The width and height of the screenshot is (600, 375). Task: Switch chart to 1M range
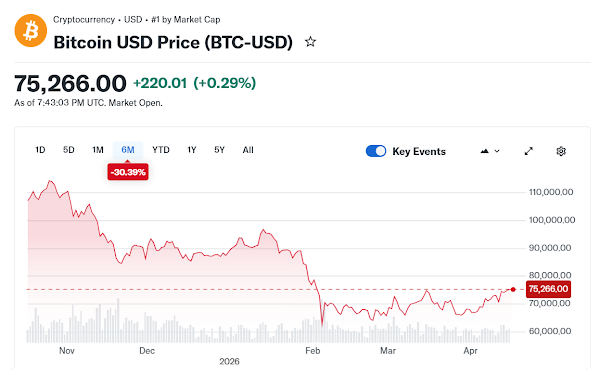pyautogui.click(x=98, y=150)
